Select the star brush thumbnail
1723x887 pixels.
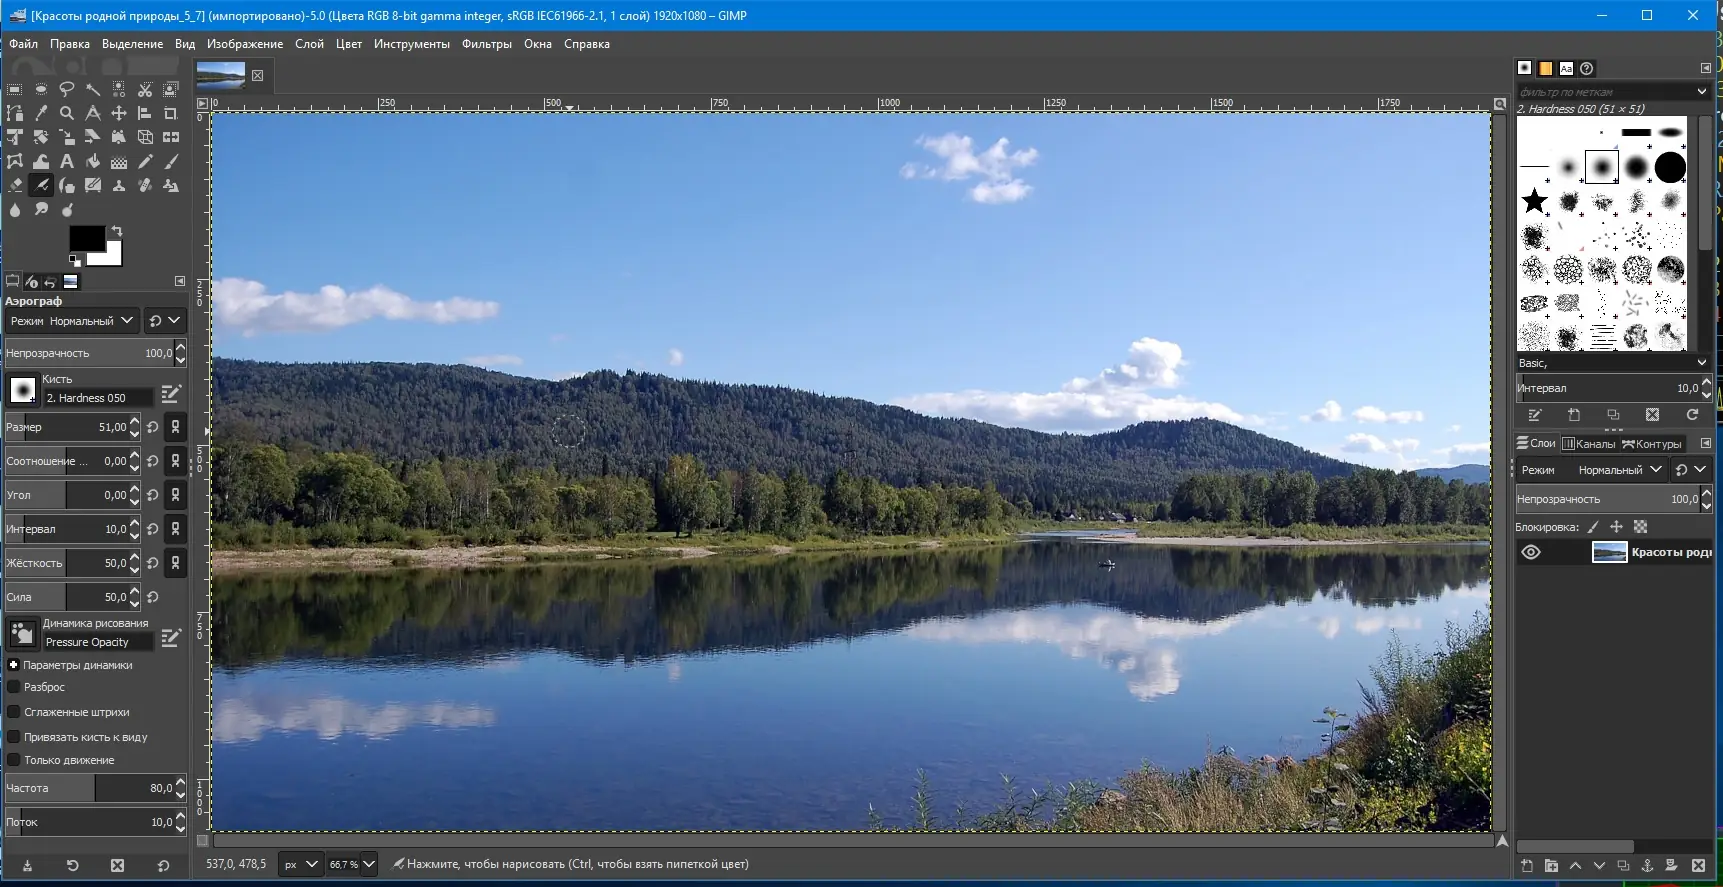(x=1534, y=201)
